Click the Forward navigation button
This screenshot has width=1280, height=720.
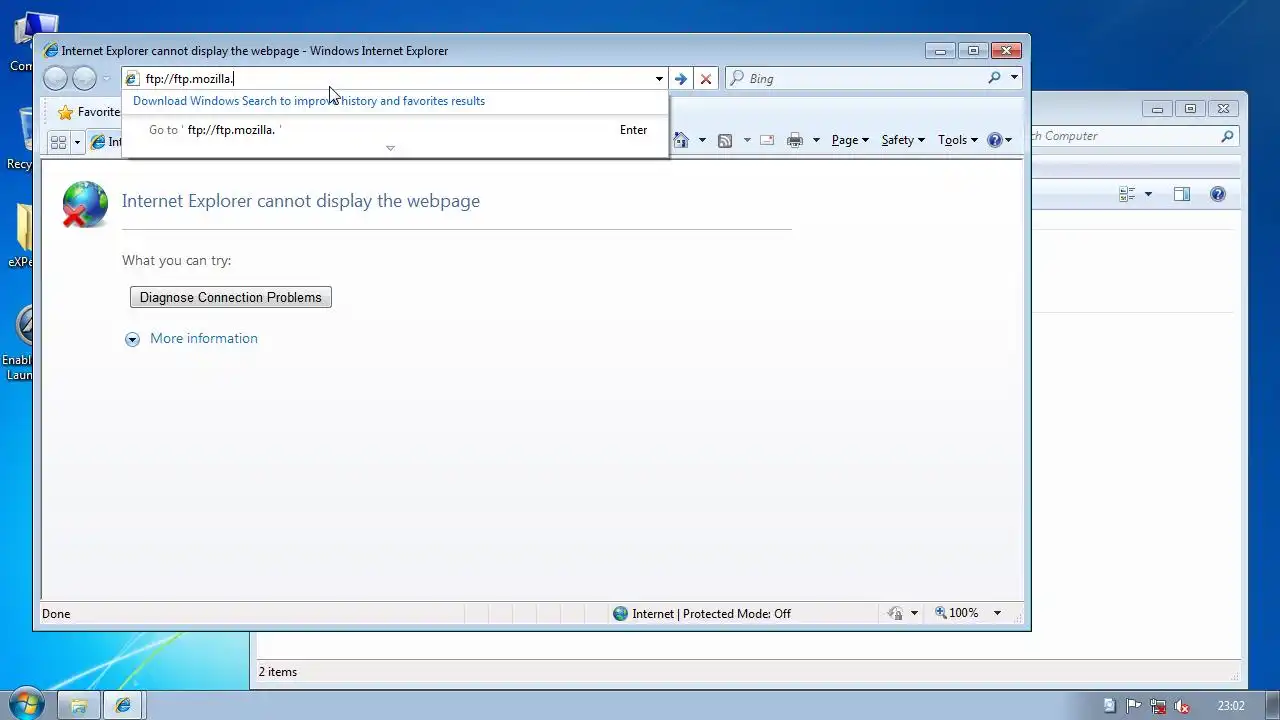[x=85, y=78]
